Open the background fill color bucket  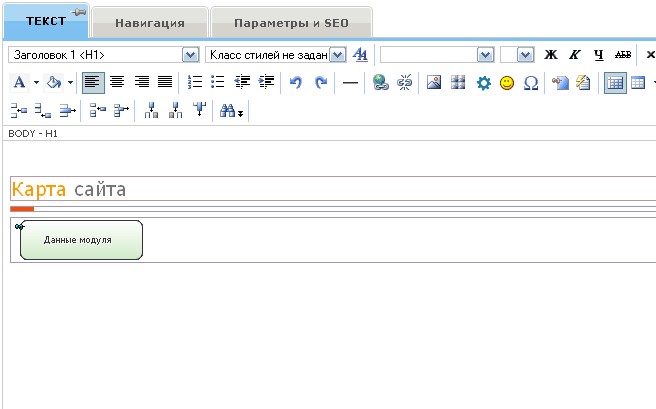tap(56, 83)
